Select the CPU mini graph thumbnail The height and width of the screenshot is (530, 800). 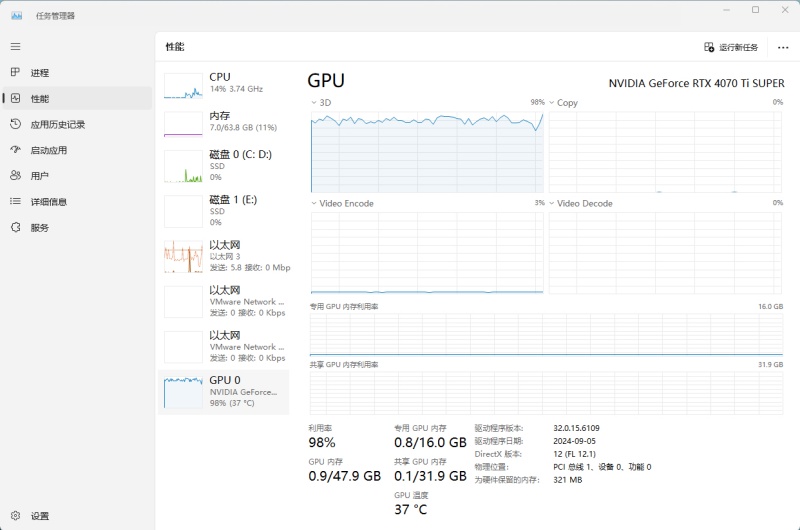pos(183,85)
